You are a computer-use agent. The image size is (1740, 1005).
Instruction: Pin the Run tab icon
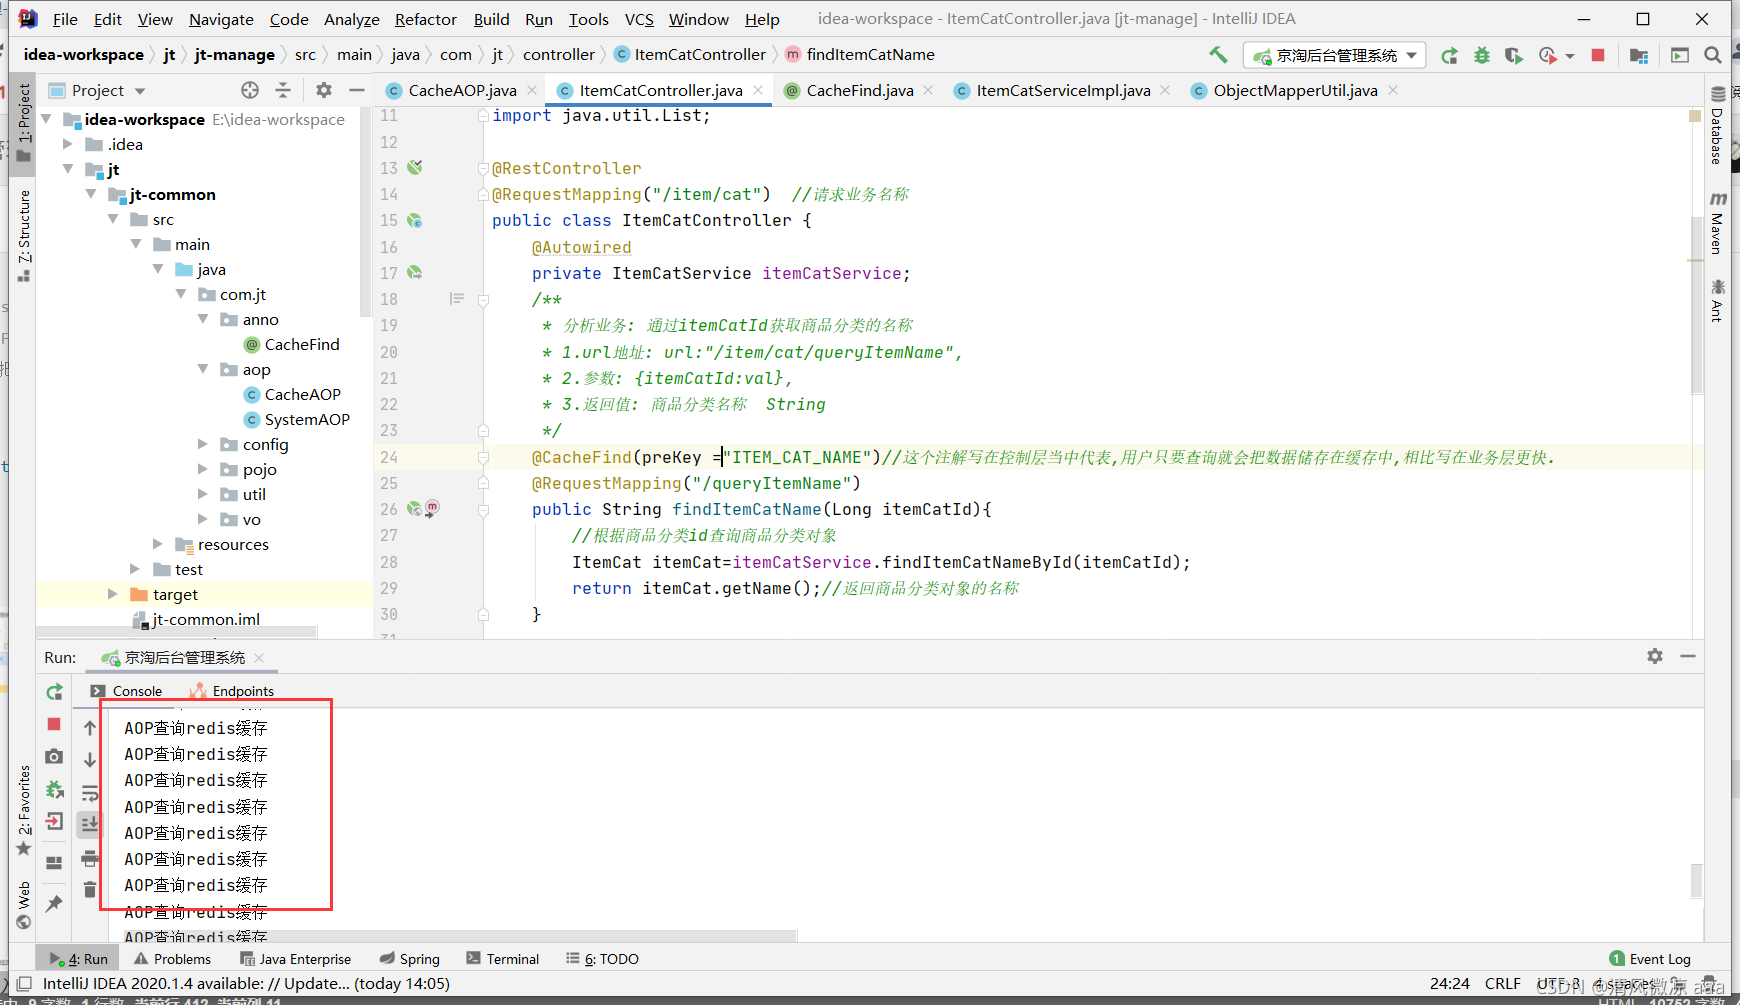55,903
